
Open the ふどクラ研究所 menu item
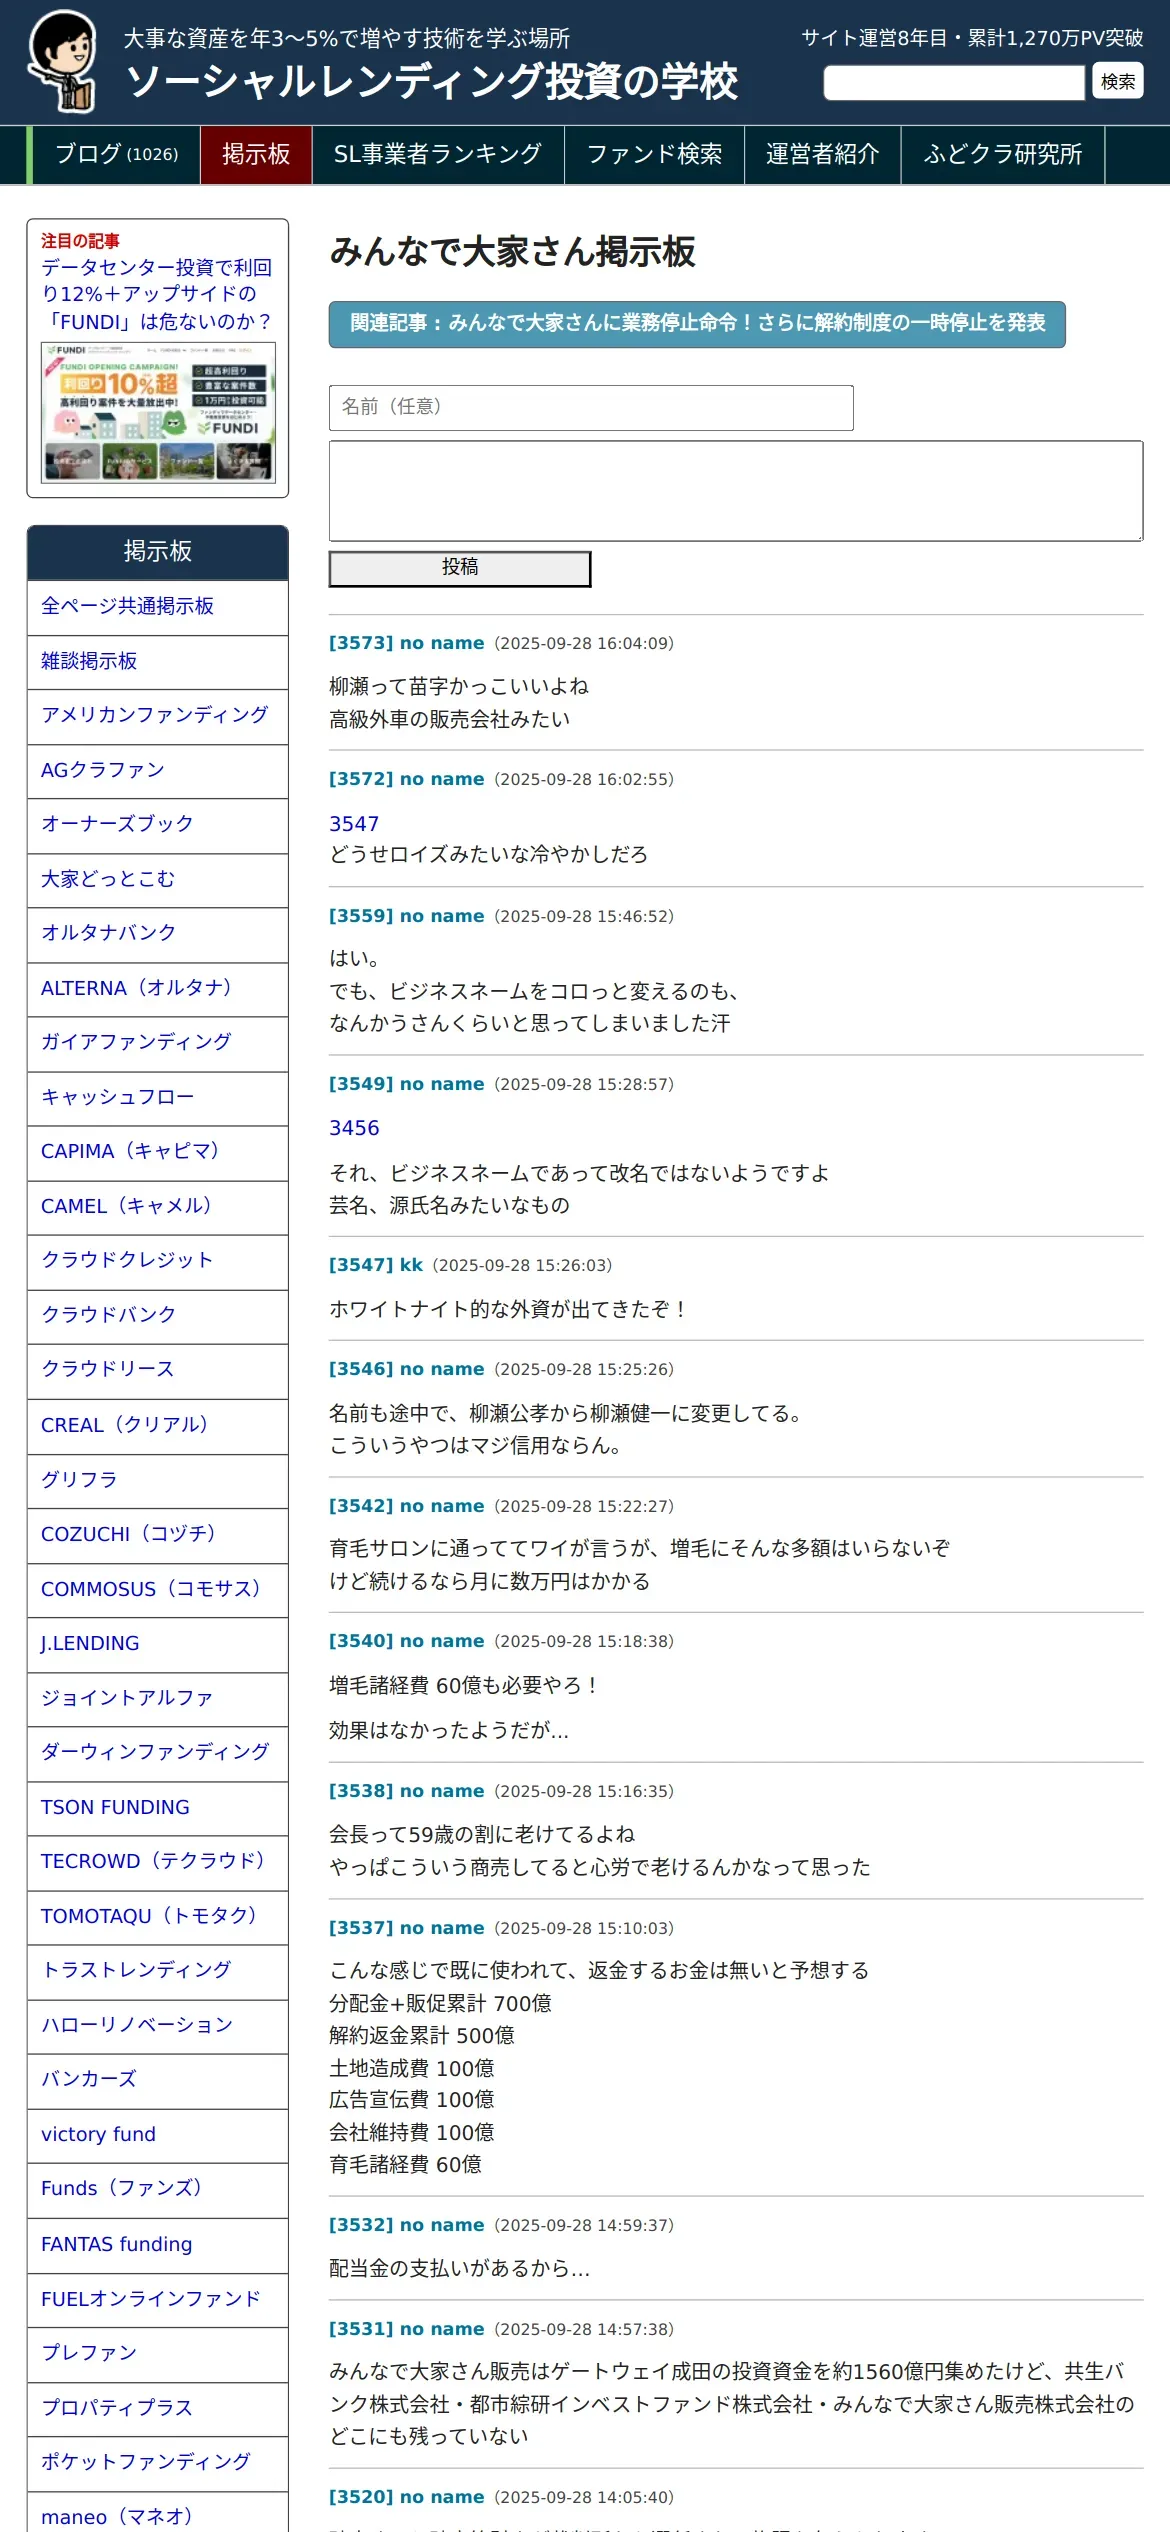click(1003, 154)
